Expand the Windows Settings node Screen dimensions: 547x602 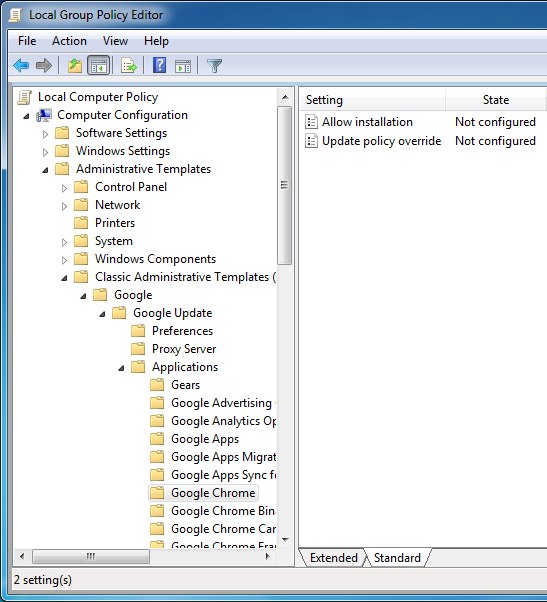(x=45, y=152)
